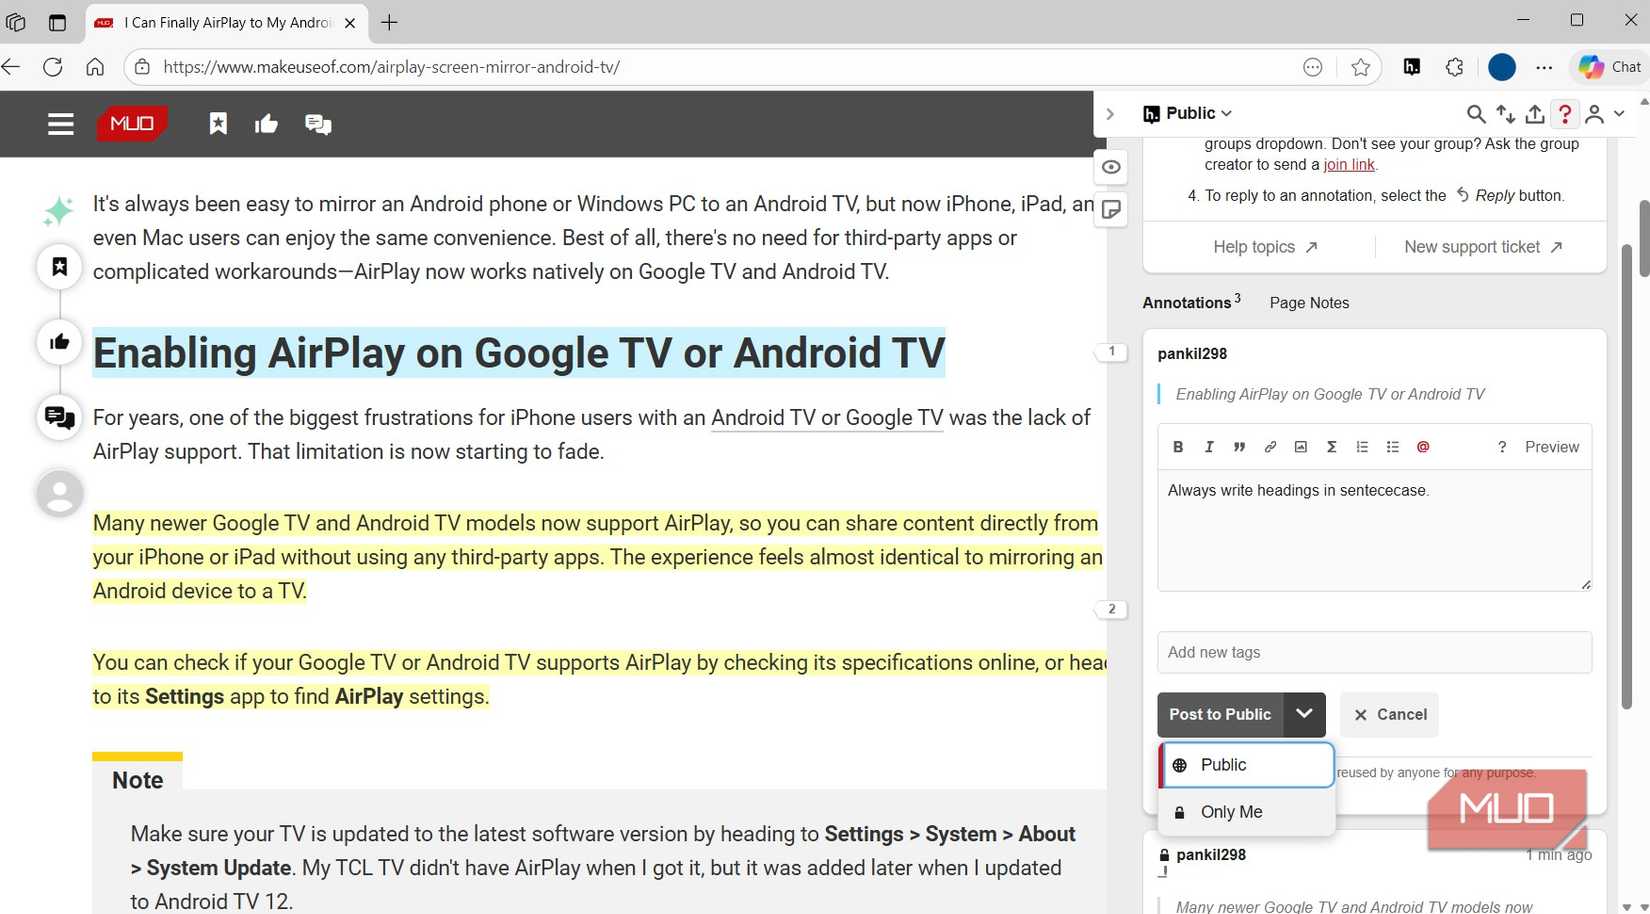Expand the Post to Public arrow menu

pos(1304,714)
